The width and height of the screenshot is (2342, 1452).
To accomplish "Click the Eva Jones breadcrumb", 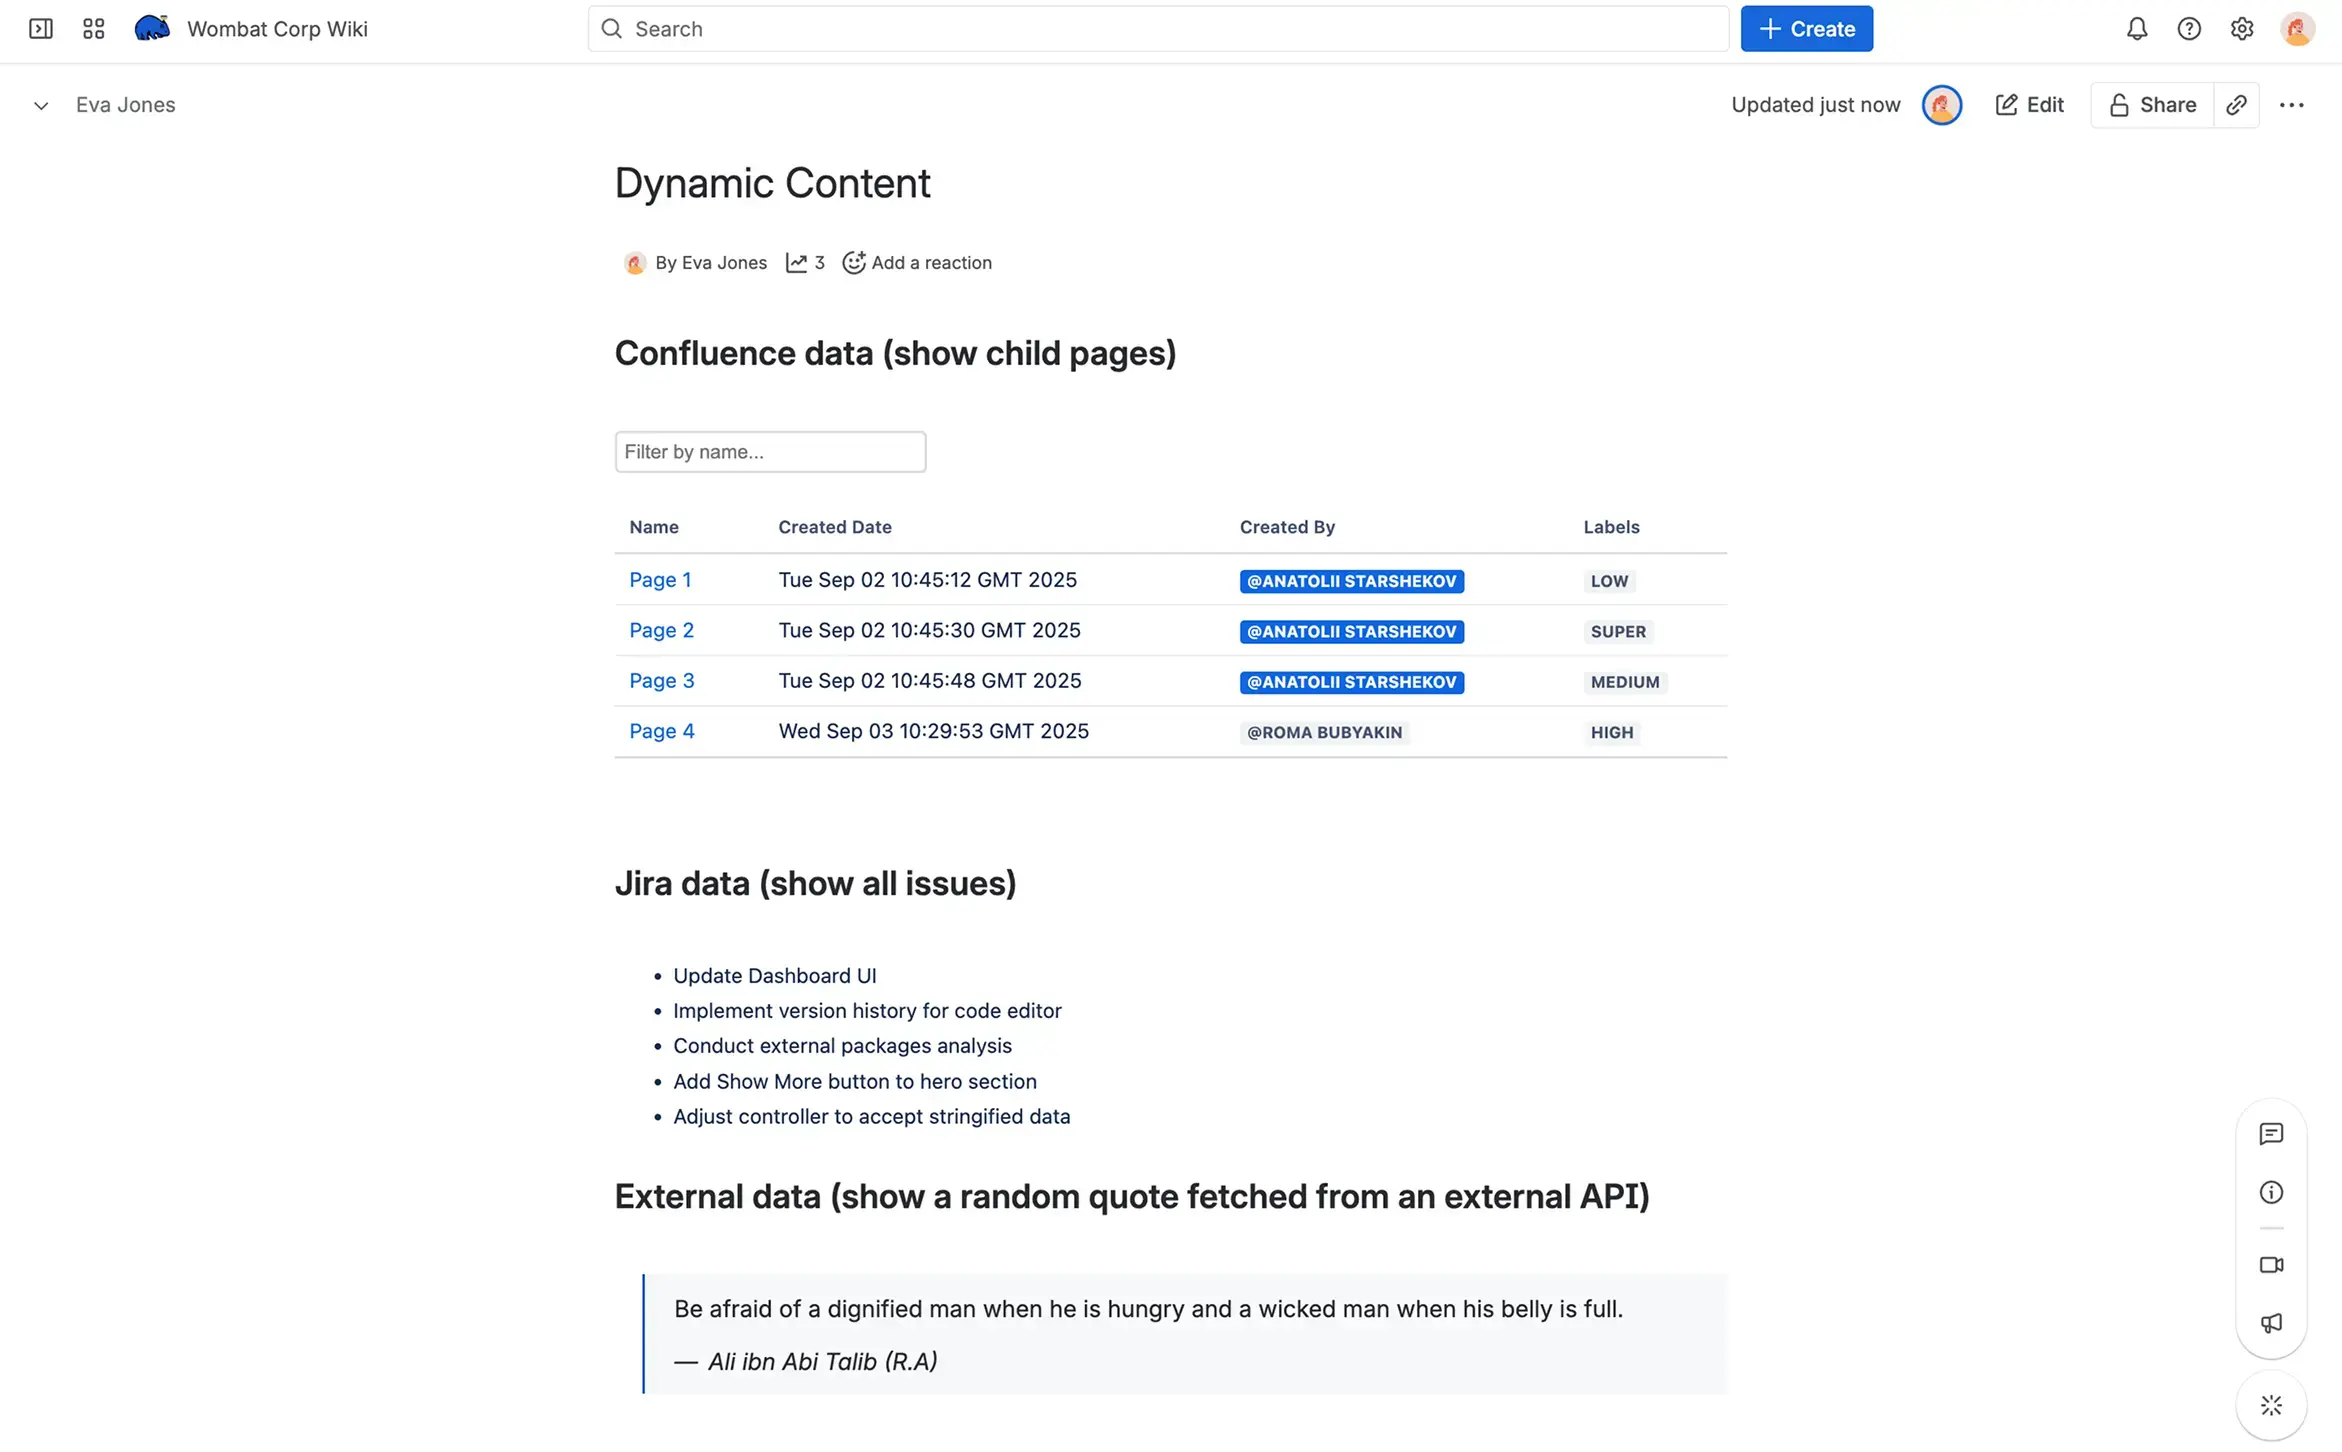I will pyautogui.click(x=125, y=105).
